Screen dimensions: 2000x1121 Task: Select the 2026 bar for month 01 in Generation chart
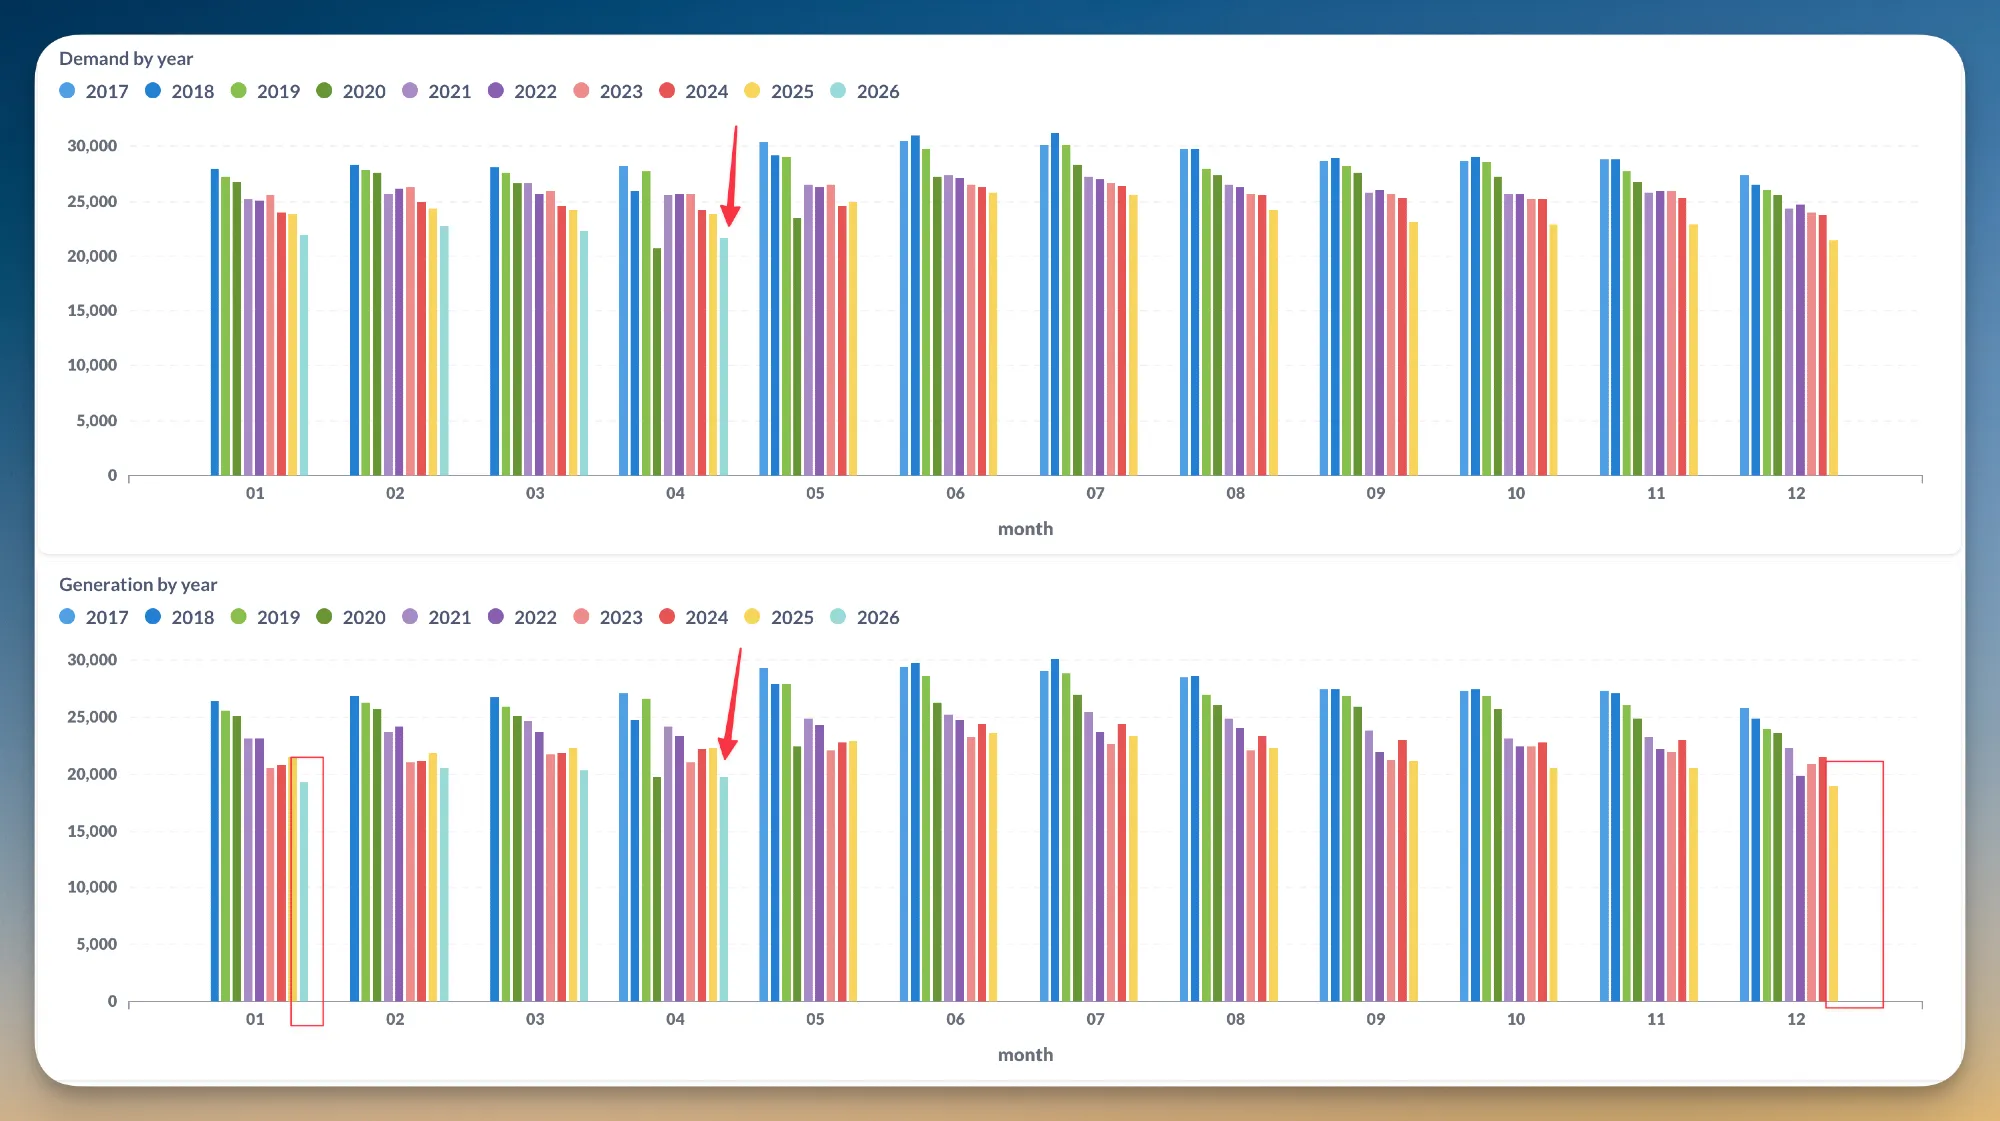click(x=304, y=892)
